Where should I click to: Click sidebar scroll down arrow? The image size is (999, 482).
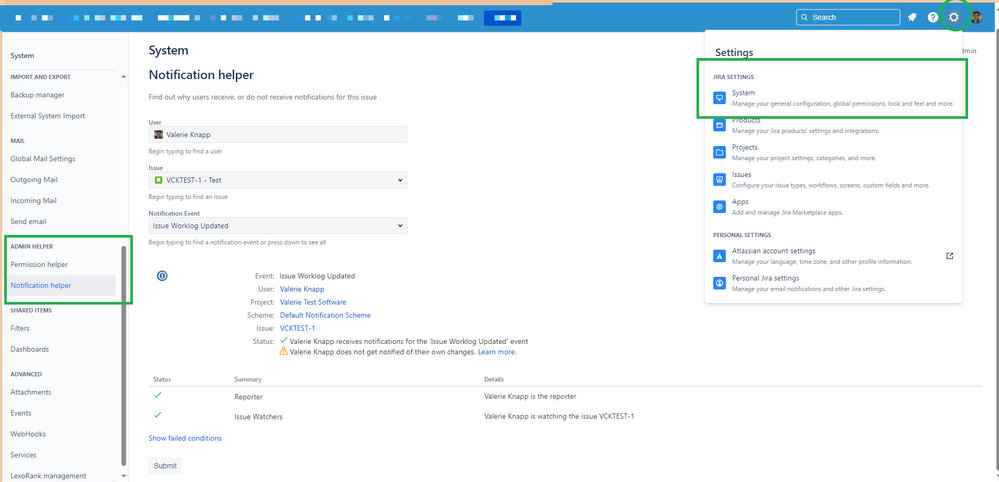pos(124,475)
